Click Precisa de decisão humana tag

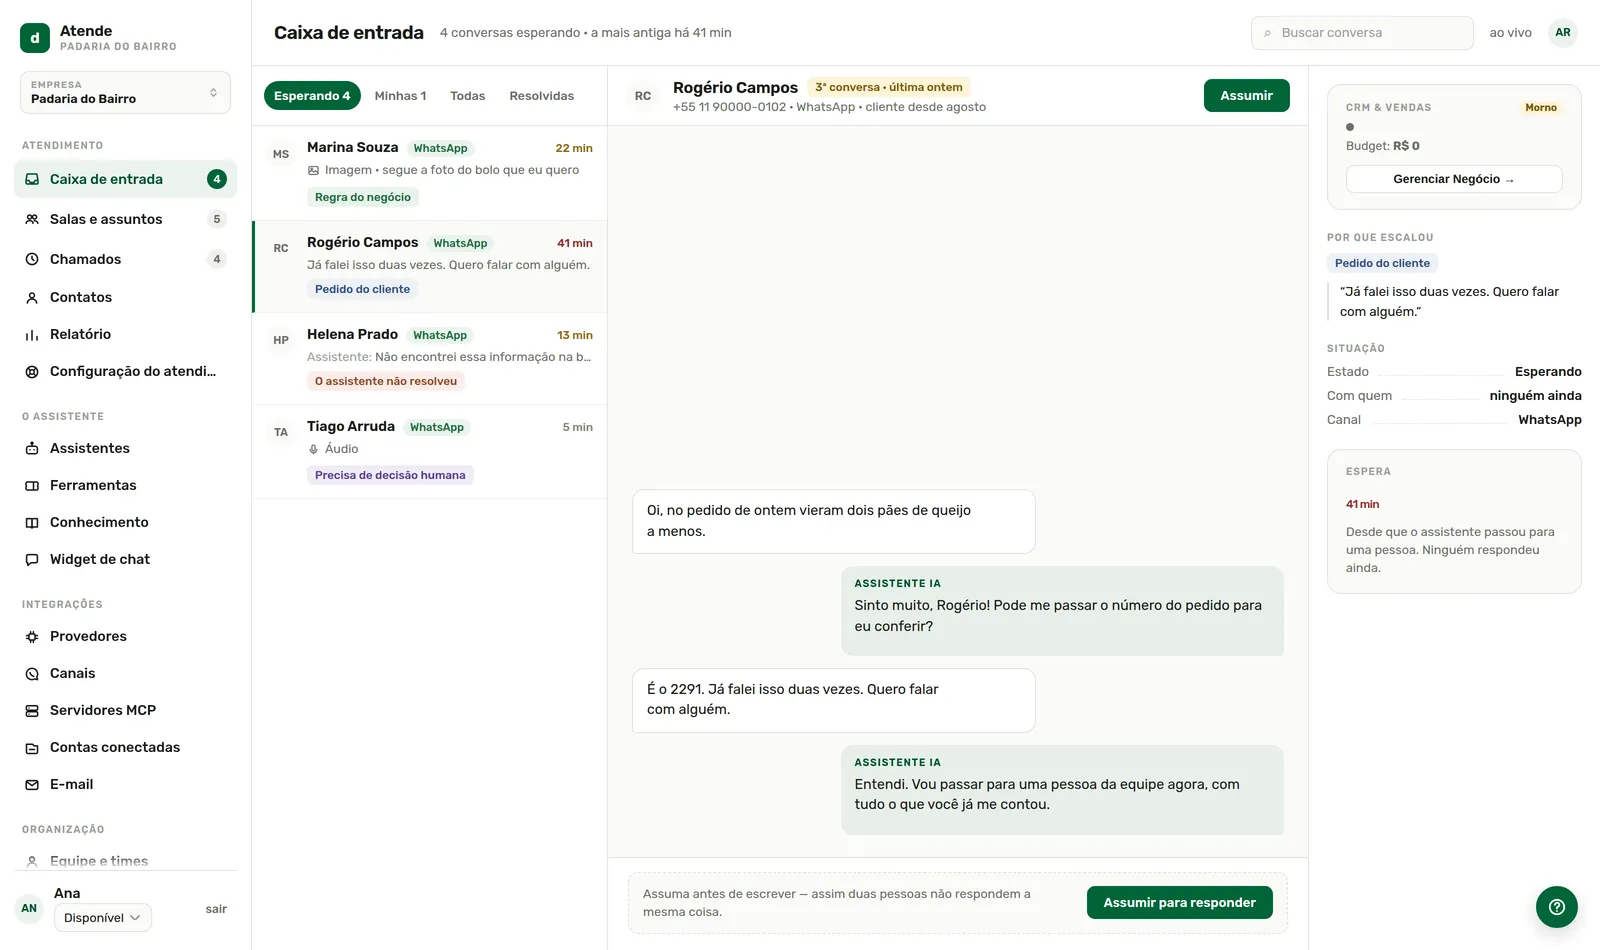pos(390,475)
